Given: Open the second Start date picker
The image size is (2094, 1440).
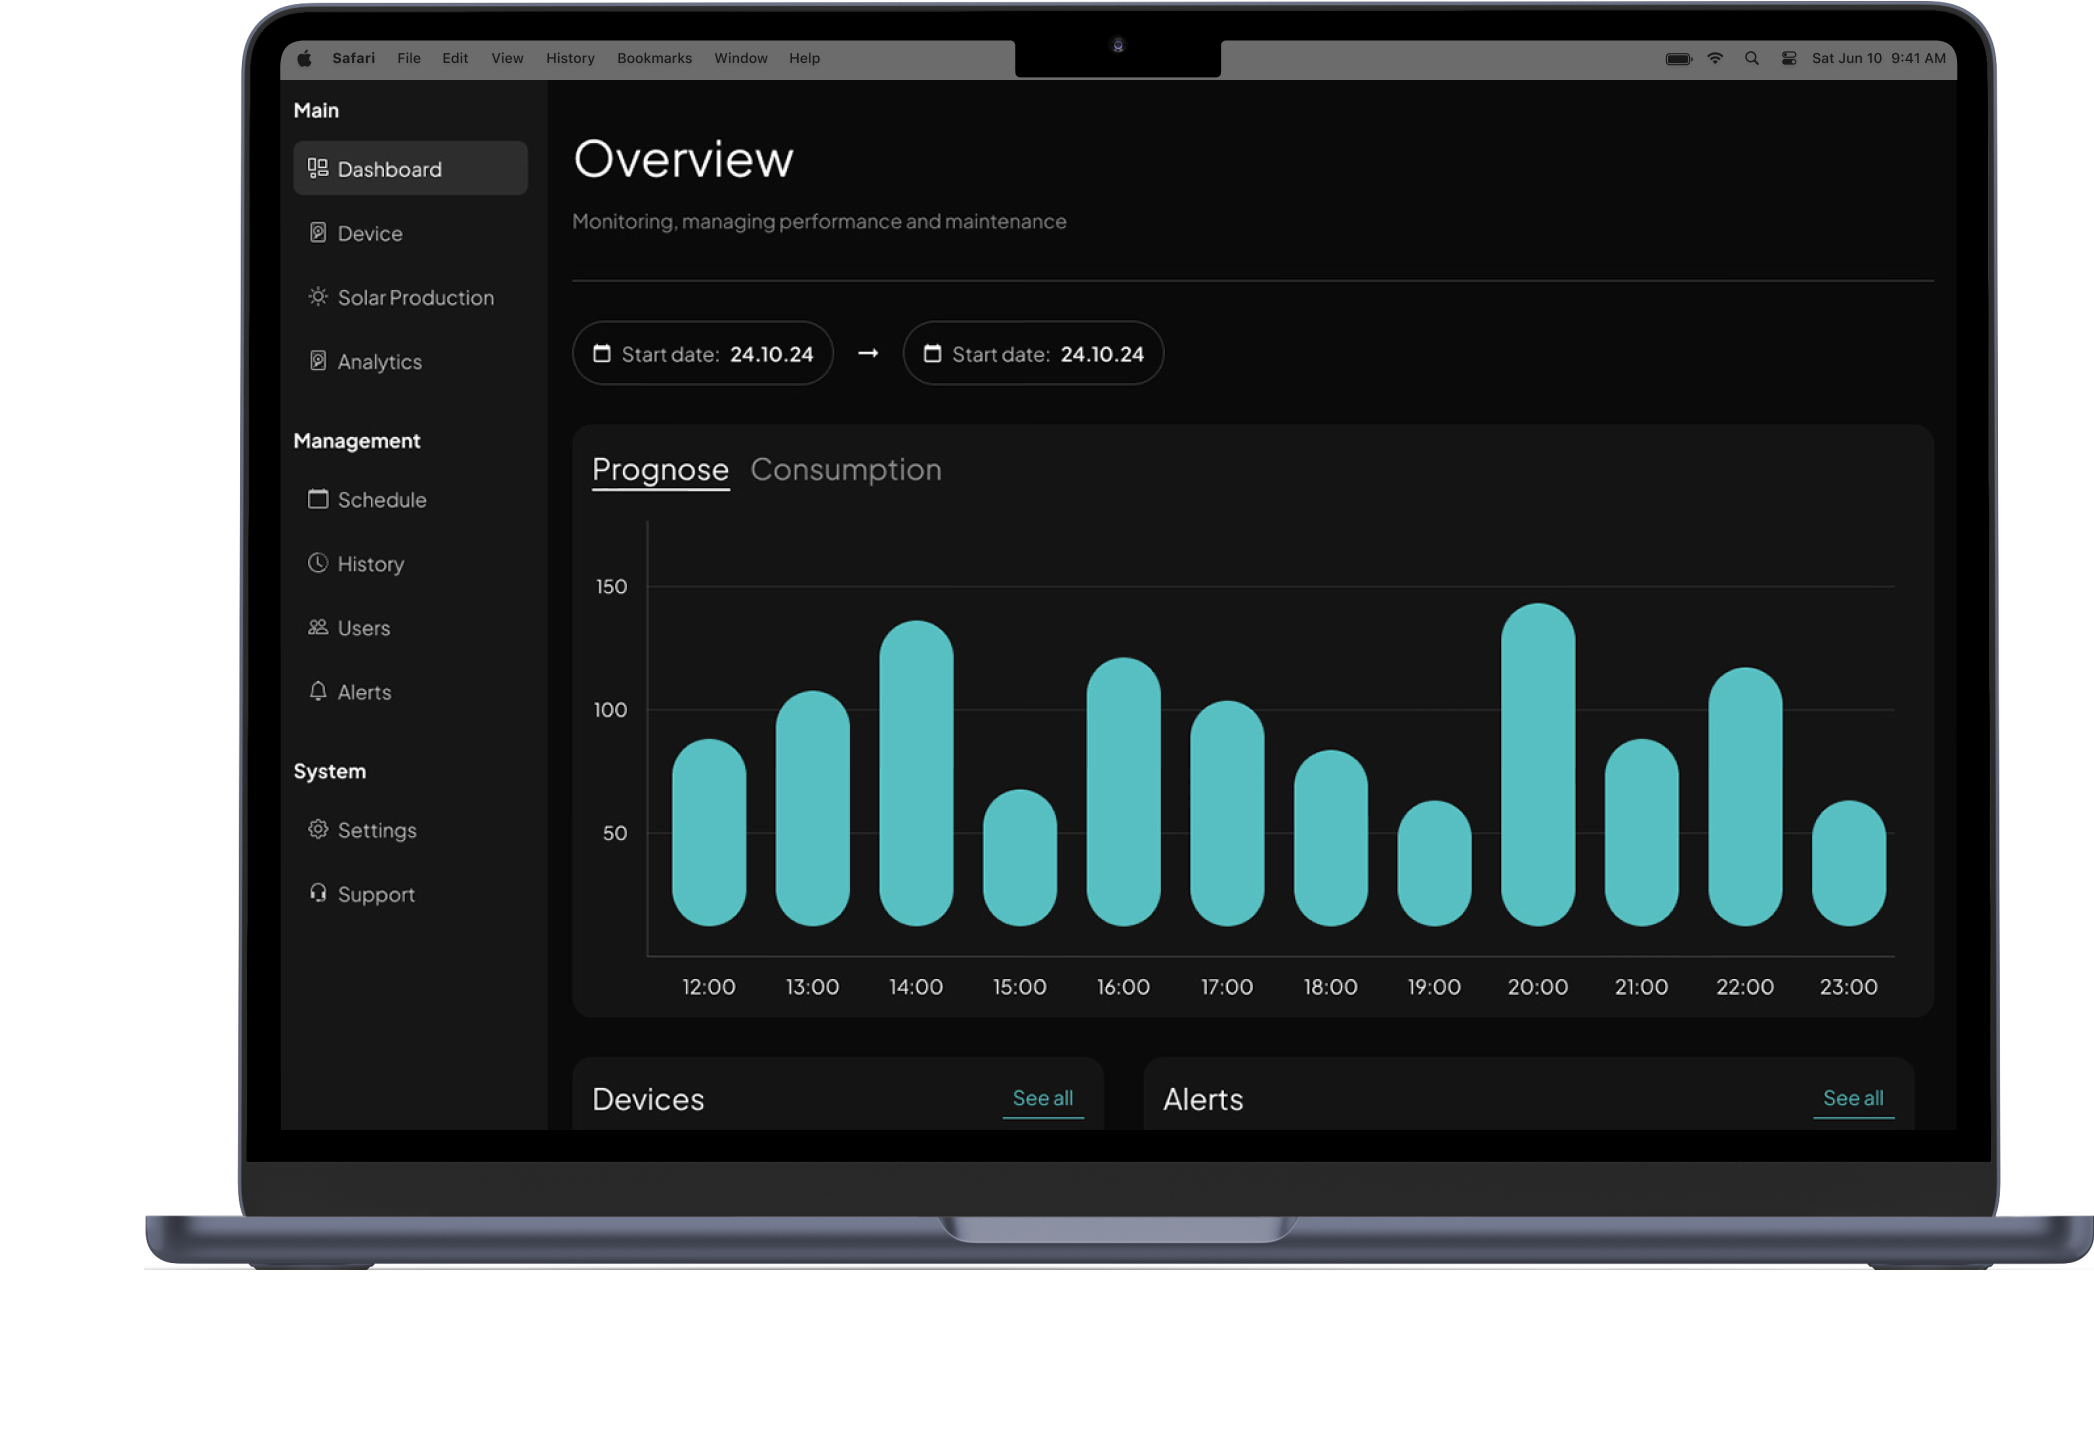Looking at the screenshot, I should click(x=1033, y=353).
